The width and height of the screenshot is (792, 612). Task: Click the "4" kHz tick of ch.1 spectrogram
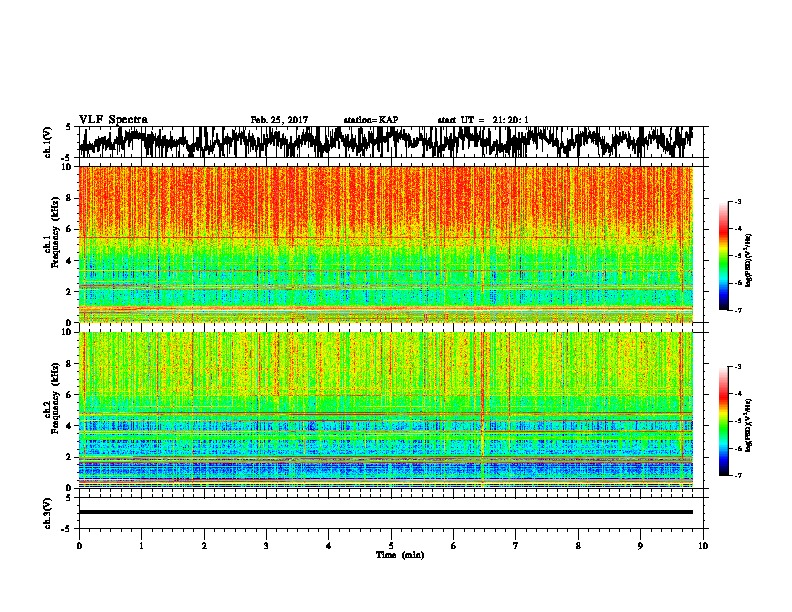pos(70,261)
